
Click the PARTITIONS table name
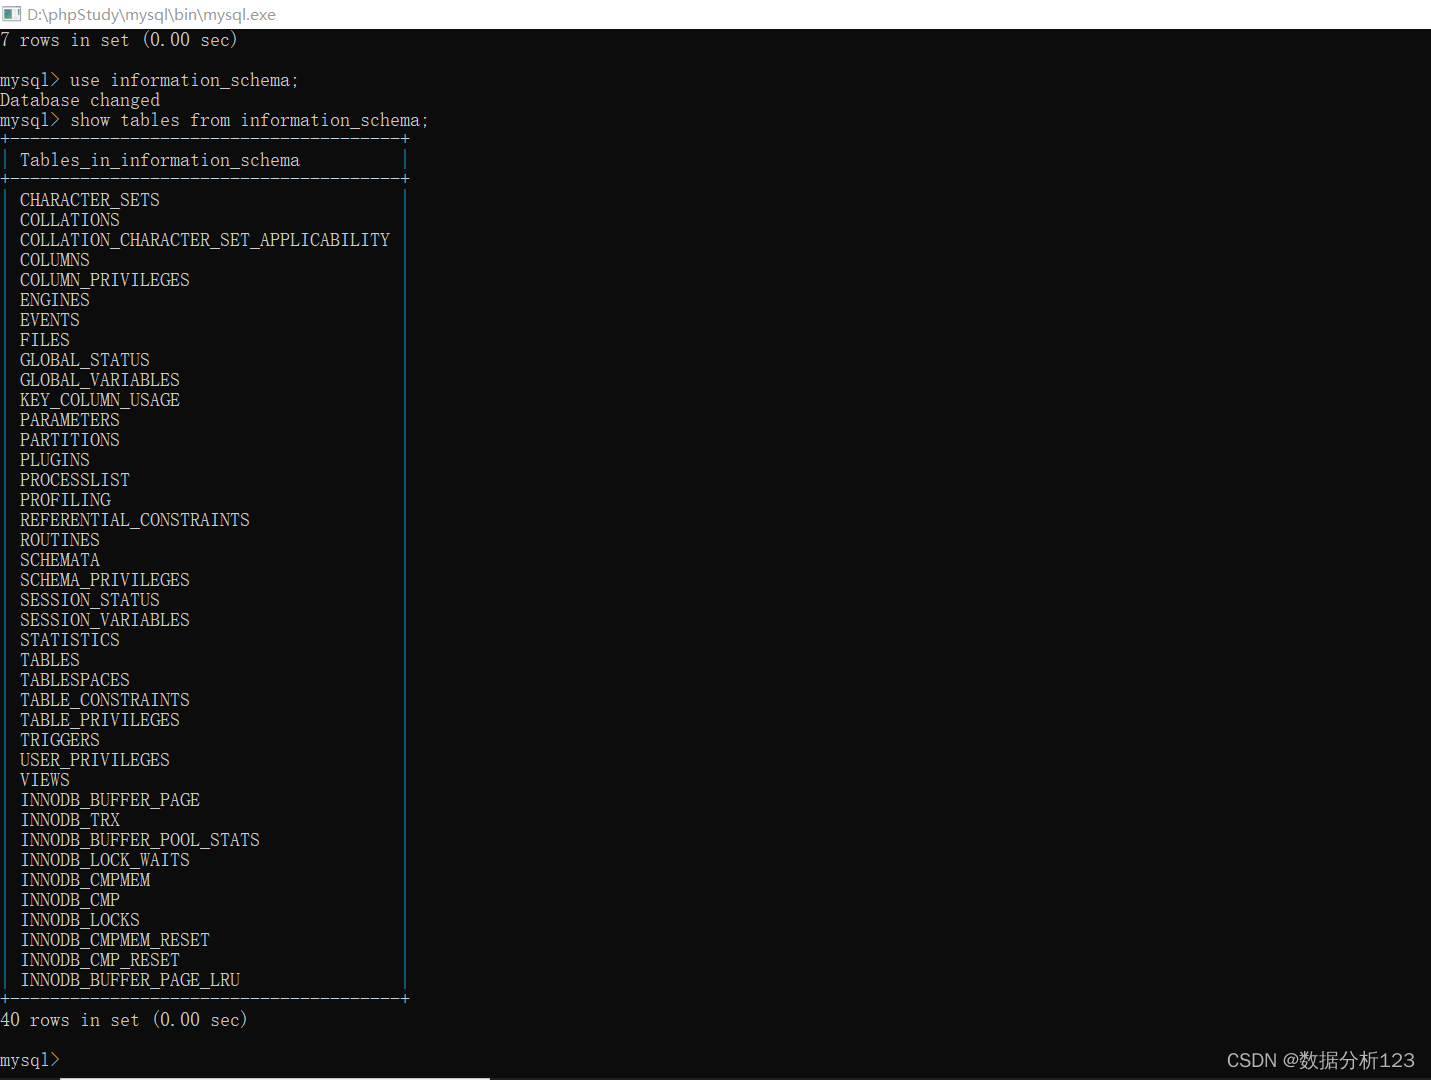pos(70,440)
